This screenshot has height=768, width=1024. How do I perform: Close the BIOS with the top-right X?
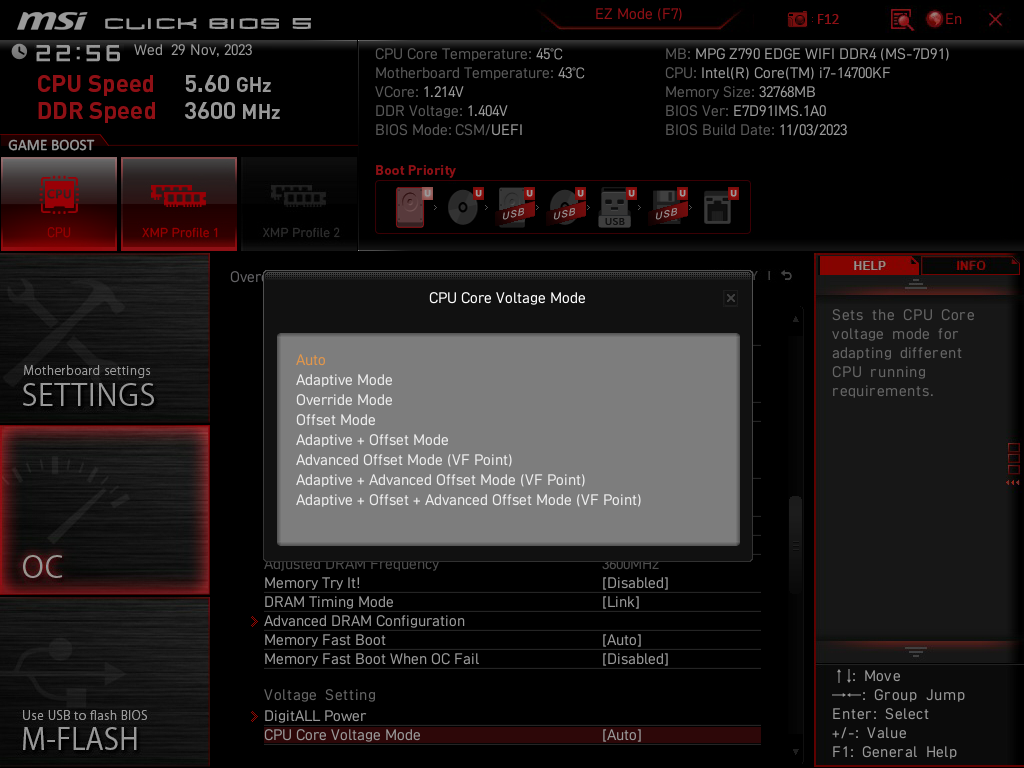tap(995, 20)
